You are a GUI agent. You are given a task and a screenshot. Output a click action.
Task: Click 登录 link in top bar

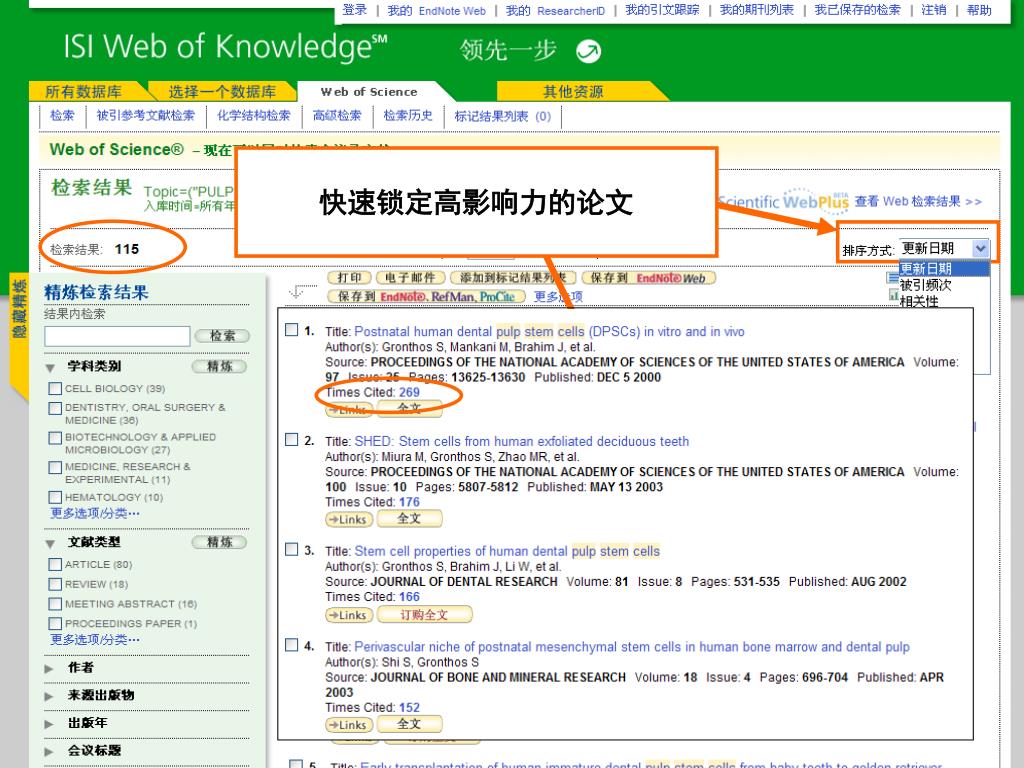point(355,10)
